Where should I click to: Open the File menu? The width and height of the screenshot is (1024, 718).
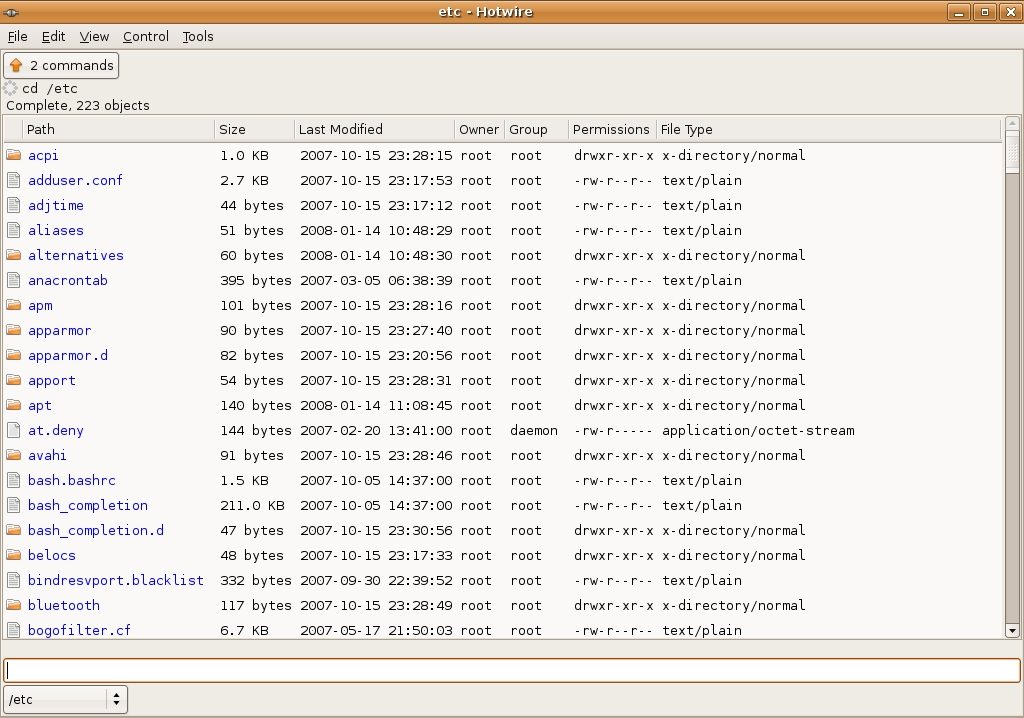coord(18,37)
